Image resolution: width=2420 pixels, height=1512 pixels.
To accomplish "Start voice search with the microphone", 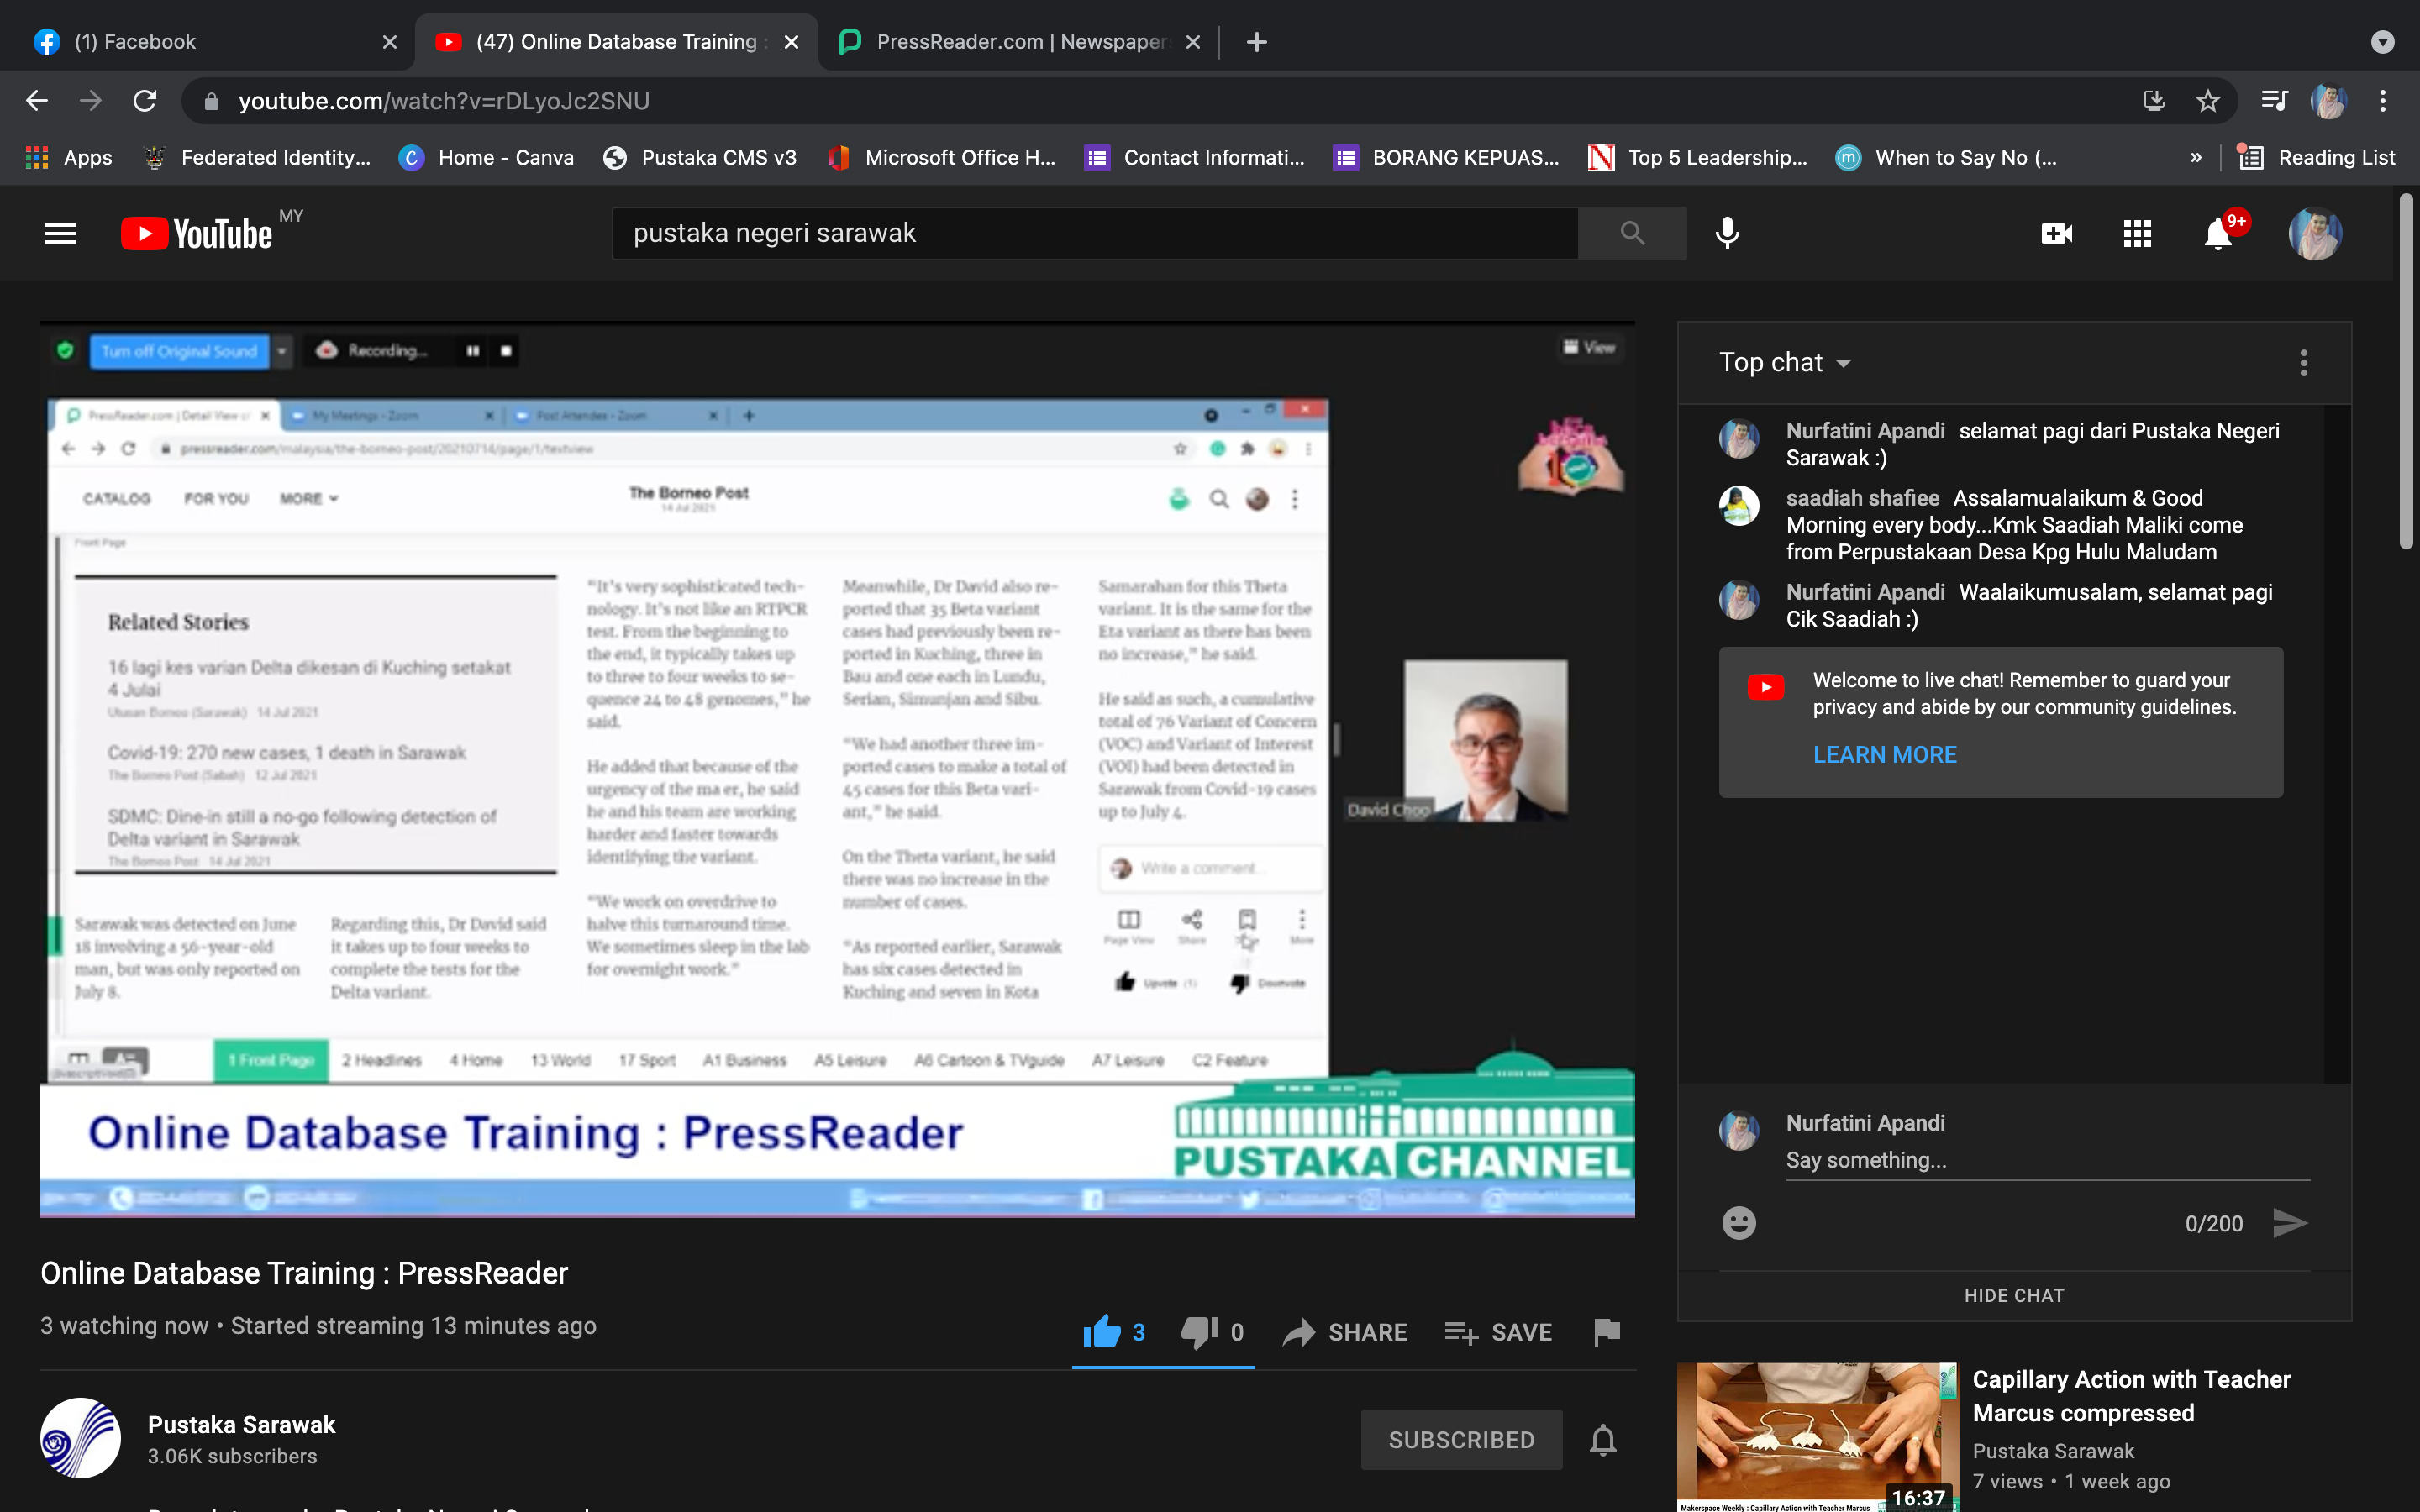I will tap(1727, 233).
